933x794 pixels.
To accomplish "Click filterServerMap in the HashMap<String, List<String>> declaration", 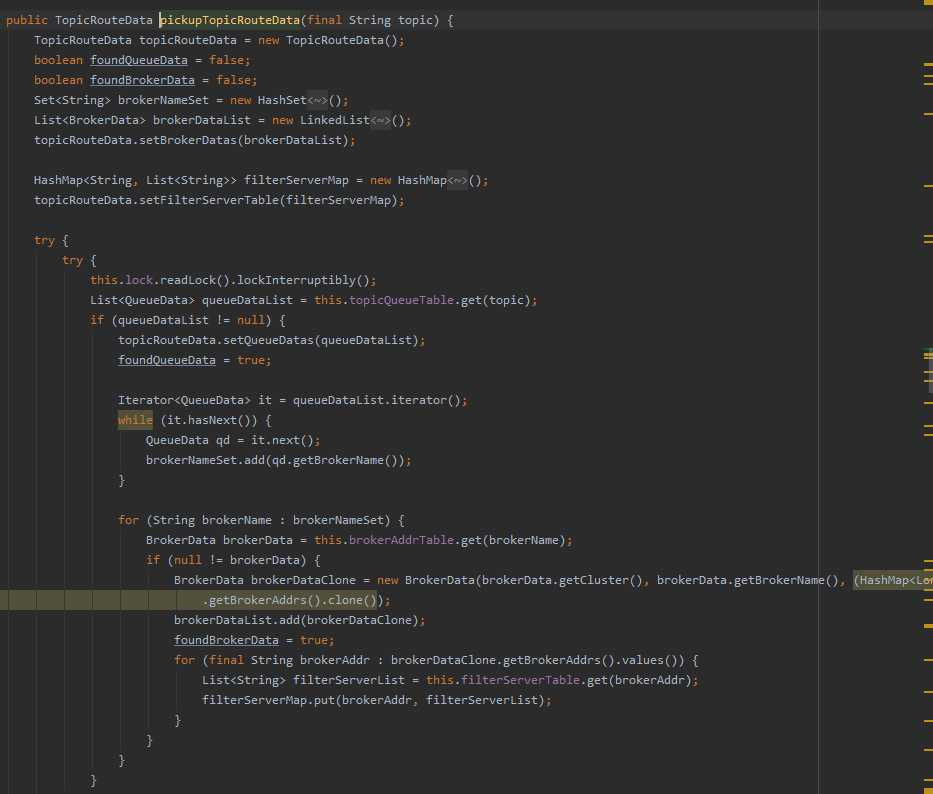I will pyautogui.click(x=296, y=180).
